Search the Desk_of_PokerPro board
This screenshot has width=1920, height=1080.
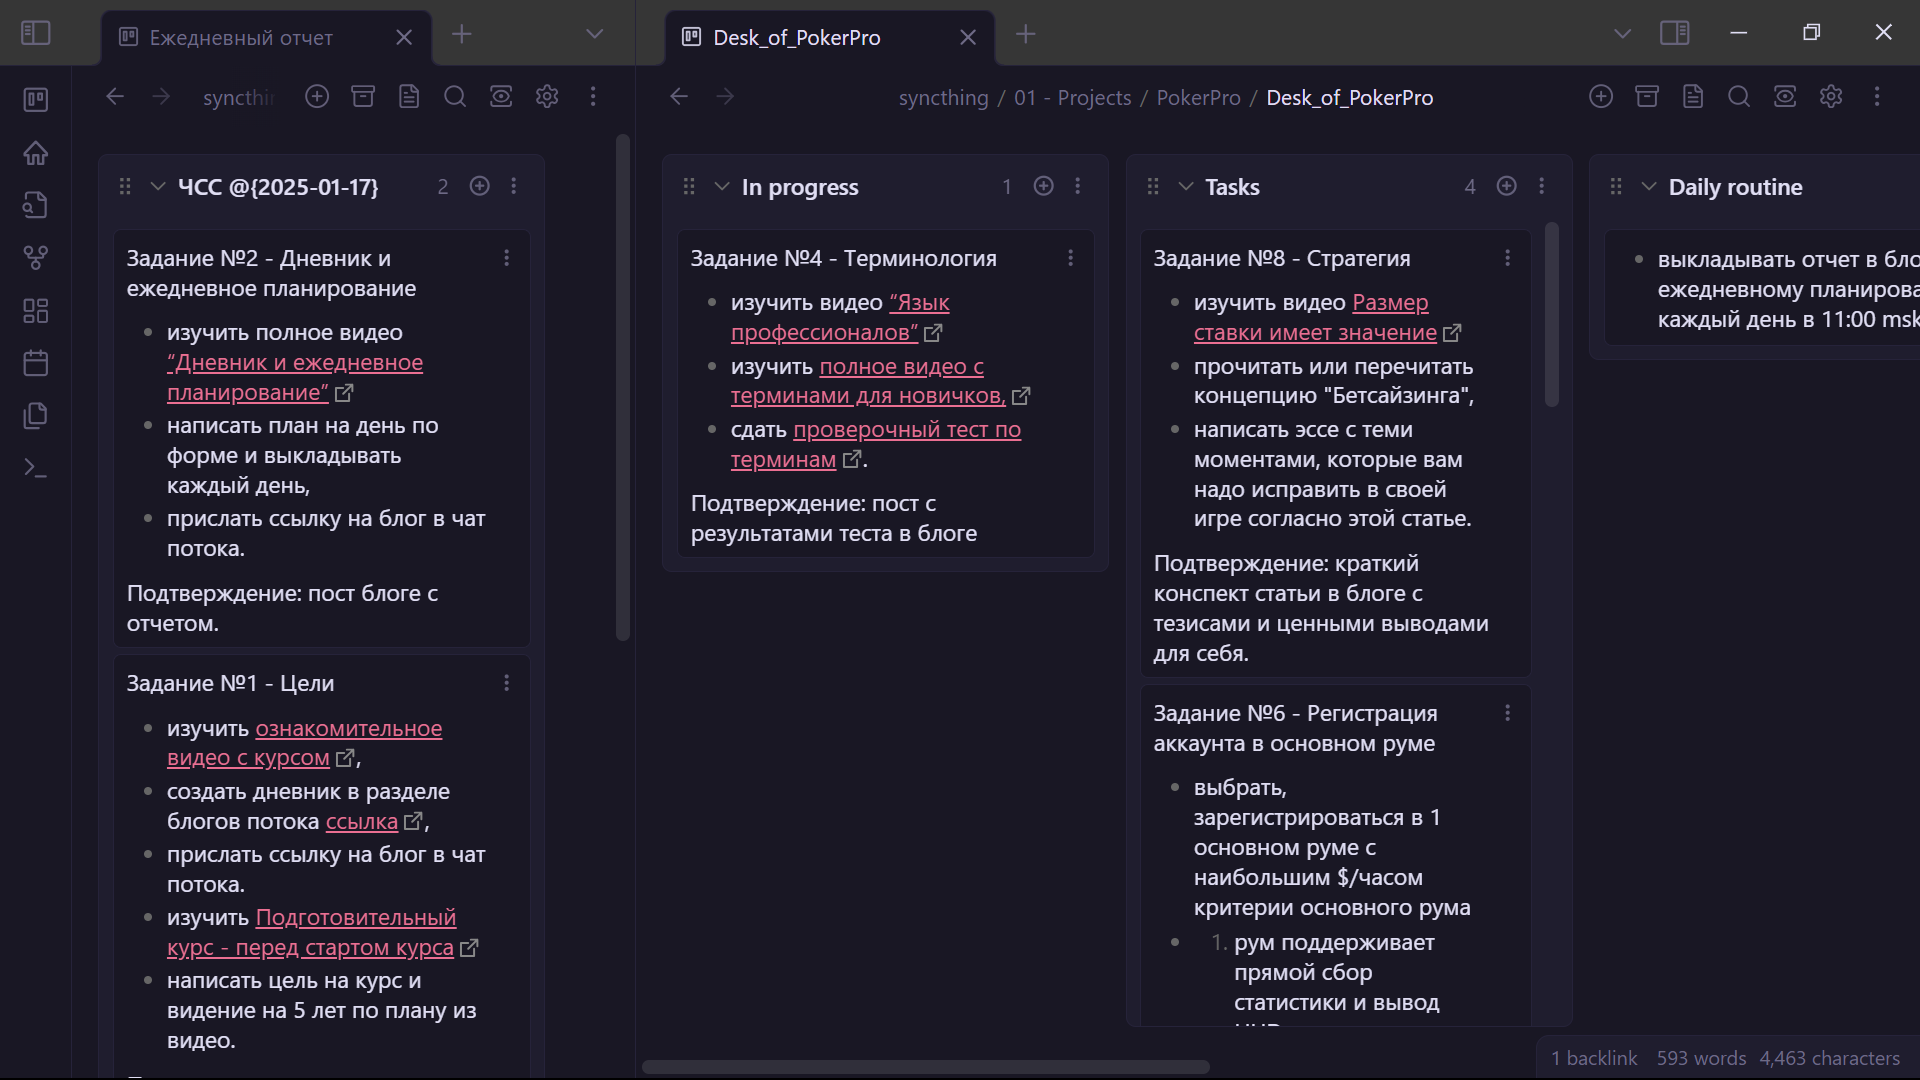1739,96
